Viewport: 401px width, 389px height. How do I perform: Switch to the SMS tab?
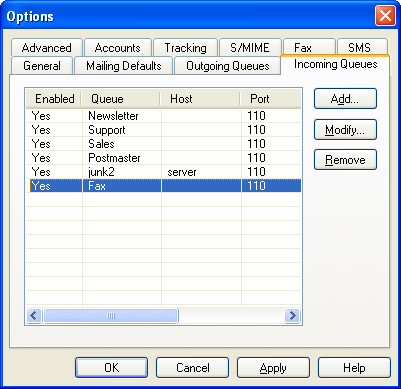tap(362, 47)
